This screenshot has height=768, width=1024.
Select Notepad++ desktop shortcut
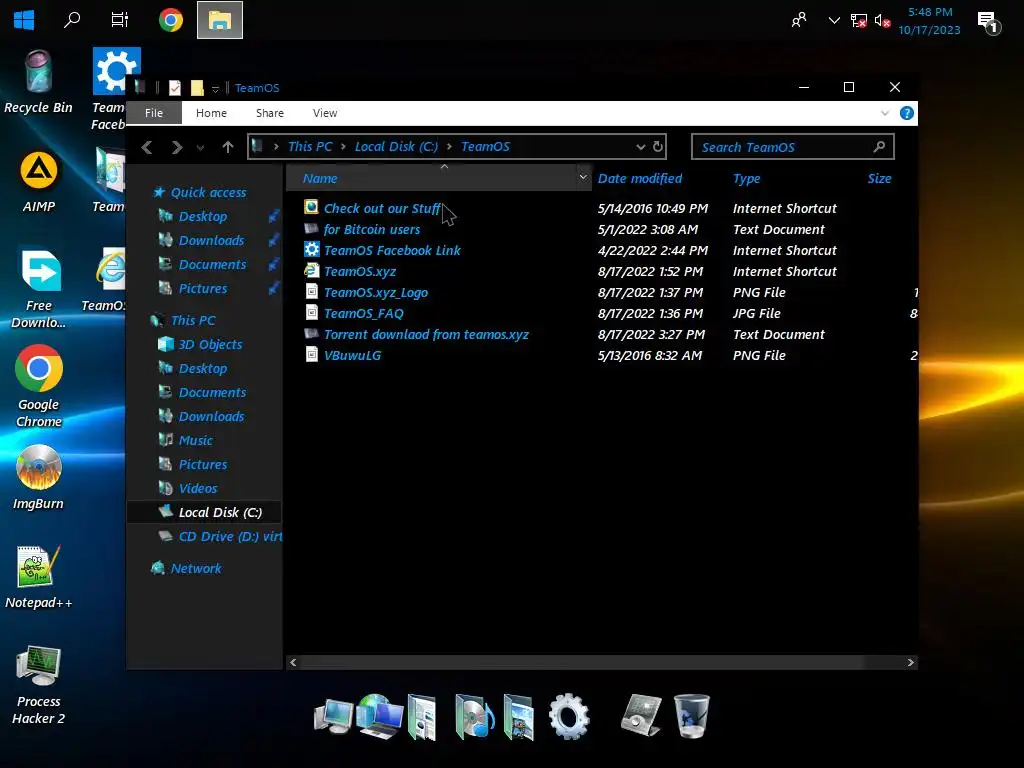pos(39,577)
